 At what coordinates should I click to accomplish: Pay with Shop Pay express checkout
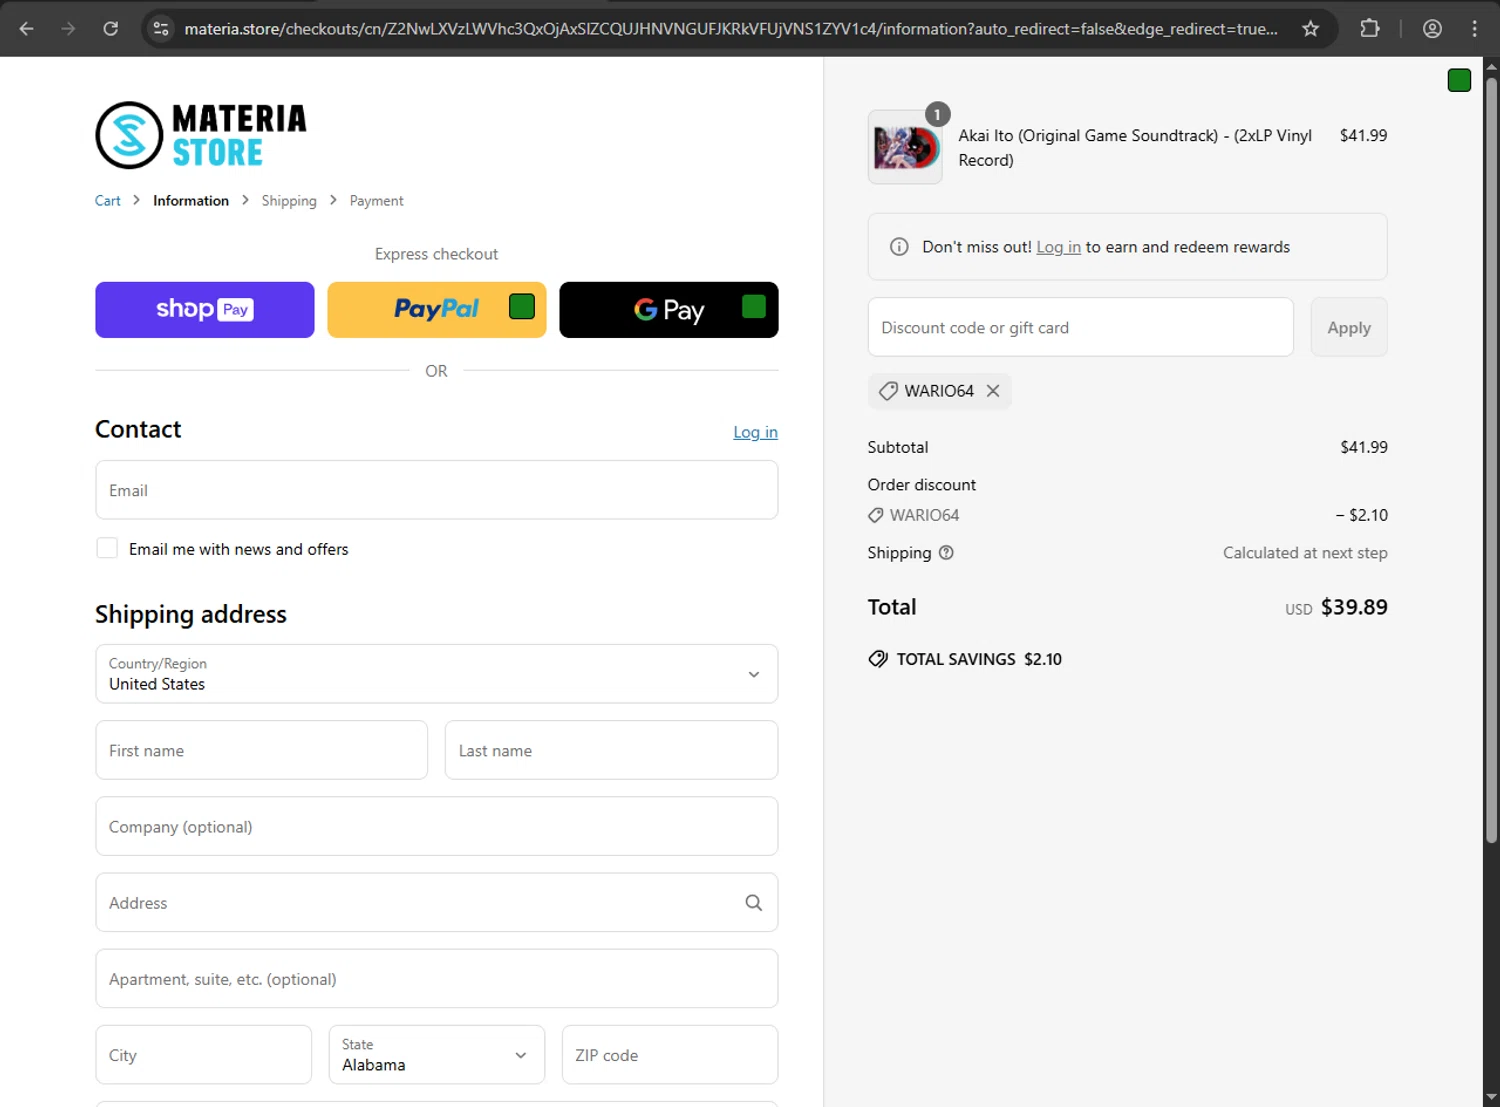(205, 310)
